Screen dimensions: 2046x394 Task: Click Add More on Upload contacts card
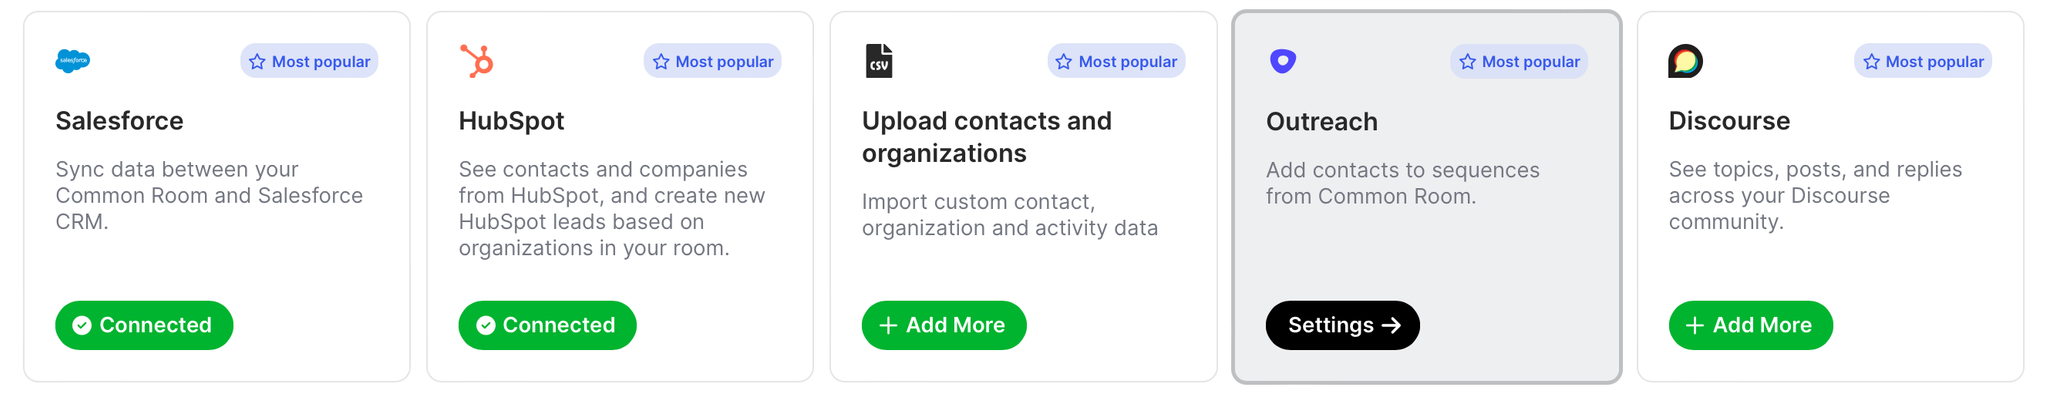[944, 325]
